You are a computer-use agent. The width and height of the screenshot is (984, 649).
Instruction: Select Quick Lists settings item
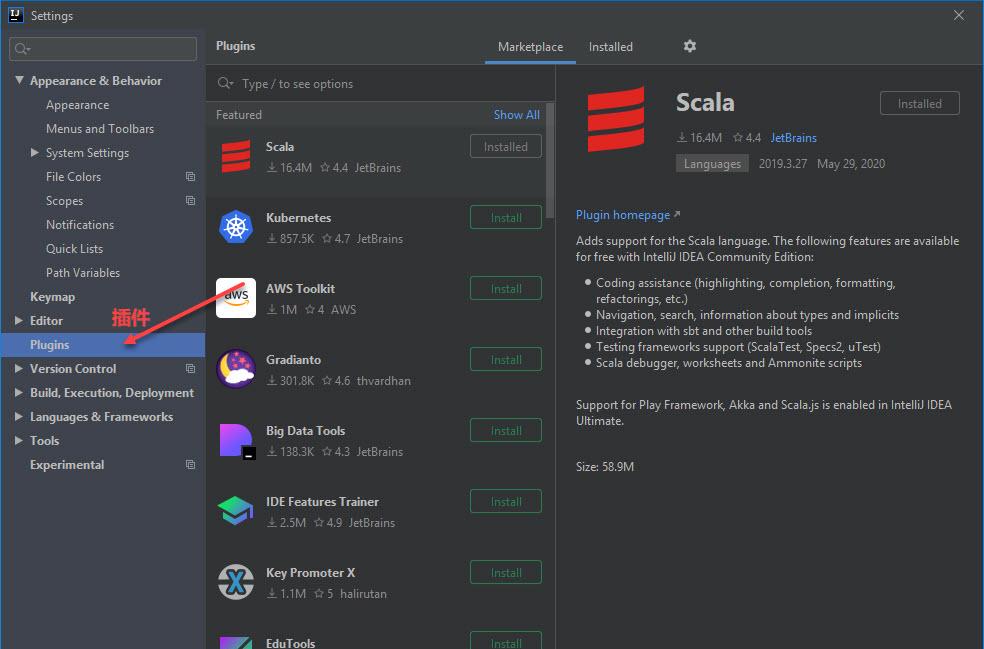pyautogui.click(x=74, y=249)
